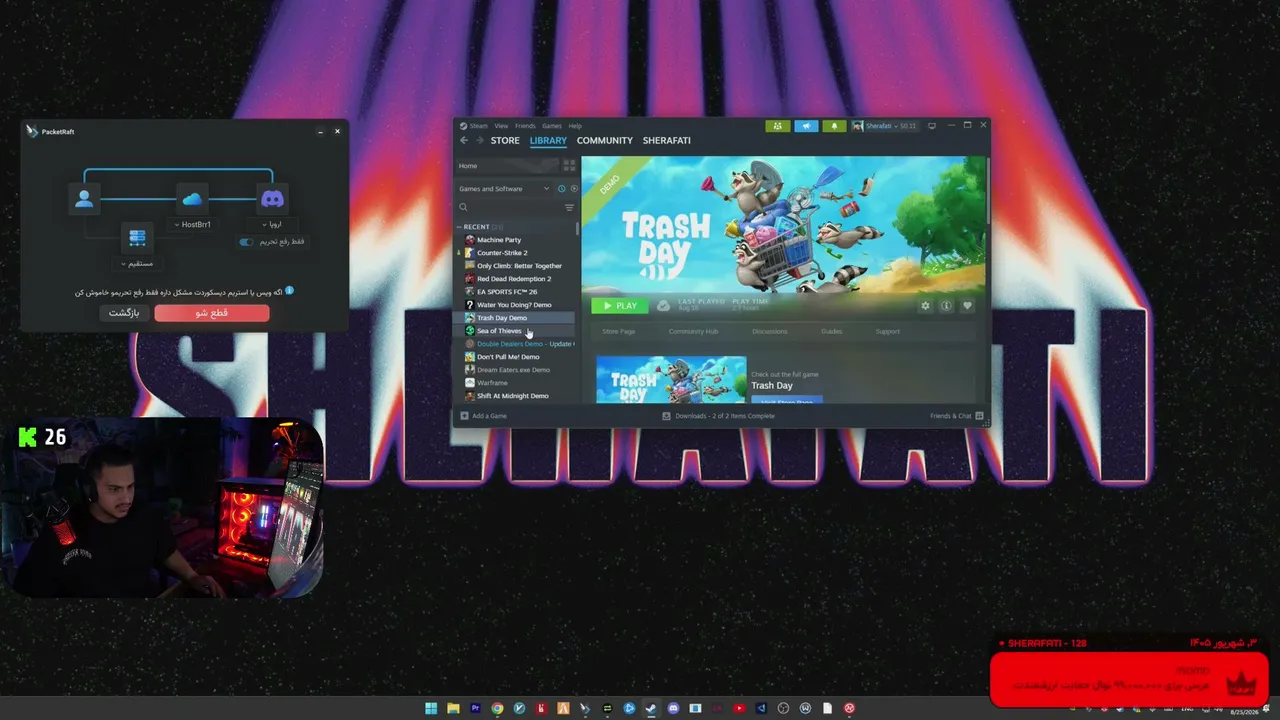Open the Help menu in Steam
Screen dimensions: 1280x720
coord(575,126)
